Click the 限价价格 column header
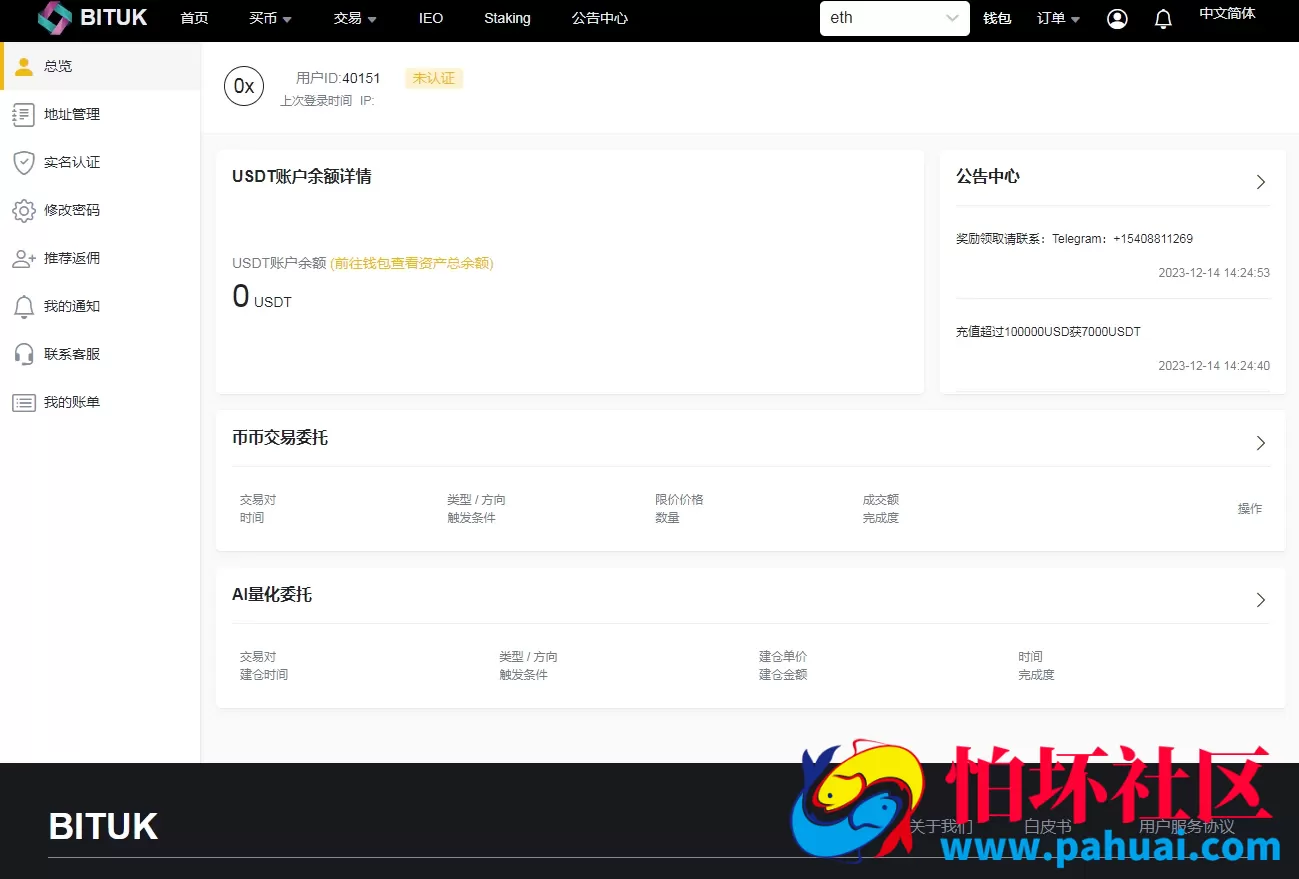Viewport: 1299px width, 879px height. coord(679,500)
